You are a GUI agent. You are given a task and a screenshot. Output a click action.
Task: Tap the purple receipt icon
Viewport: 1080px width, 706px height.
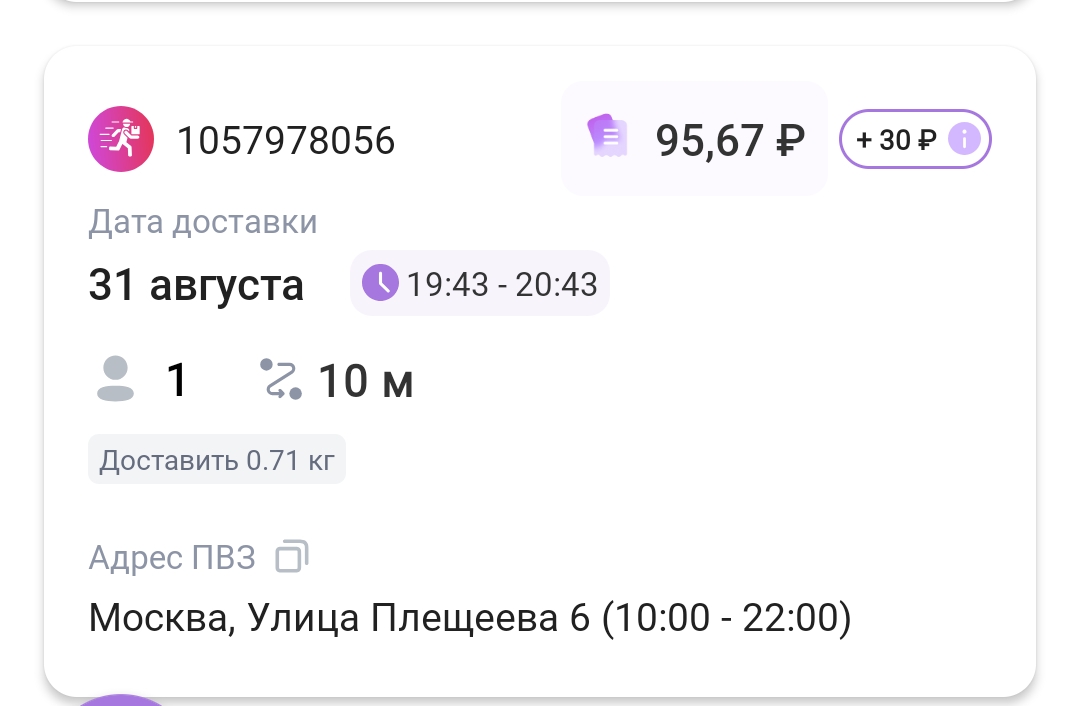607,138
